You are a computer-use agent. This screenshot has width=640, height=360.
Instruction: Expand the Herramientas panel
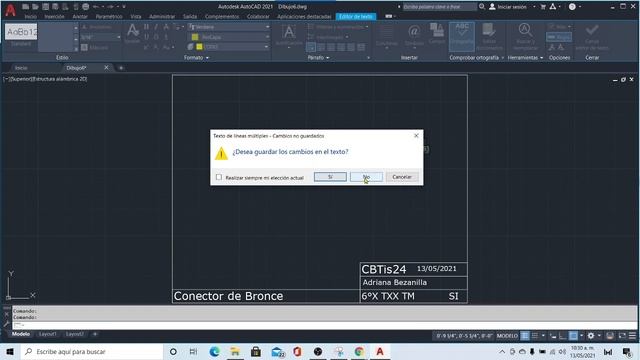click(525, 58)
